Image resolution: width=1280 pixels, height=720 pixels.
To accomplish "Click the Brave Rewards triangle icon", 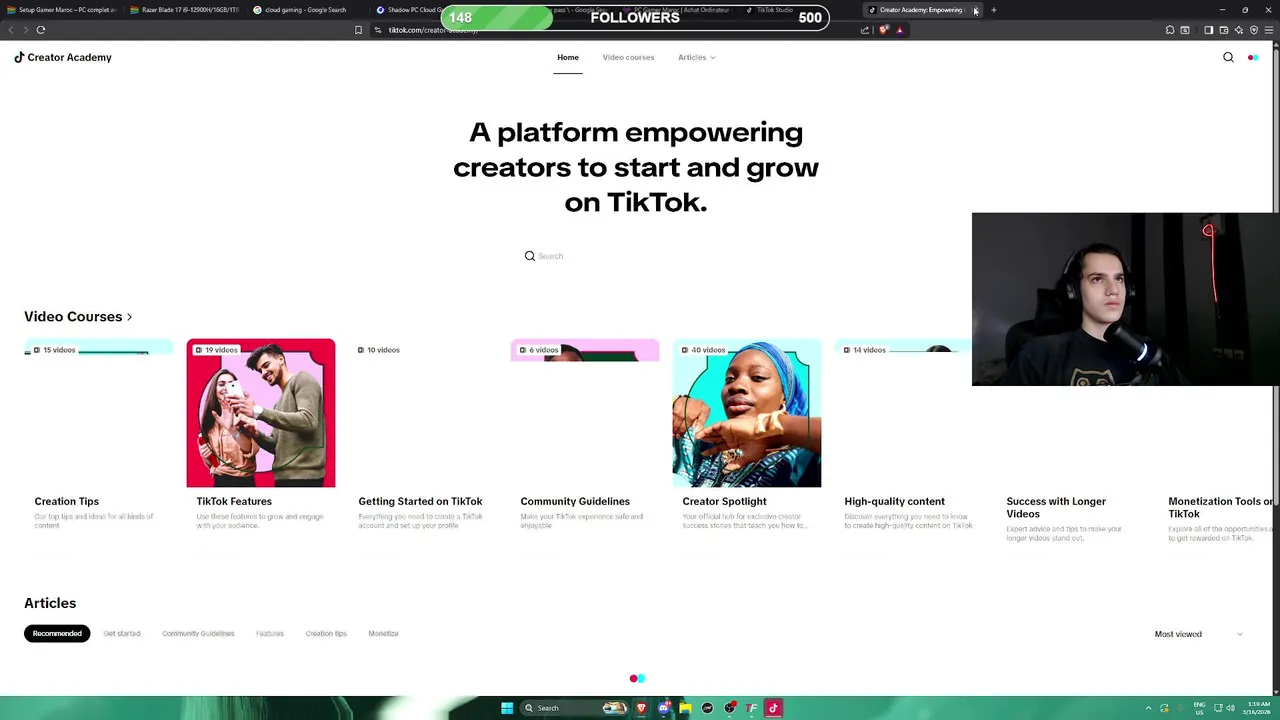I will [x=899, y=30].
